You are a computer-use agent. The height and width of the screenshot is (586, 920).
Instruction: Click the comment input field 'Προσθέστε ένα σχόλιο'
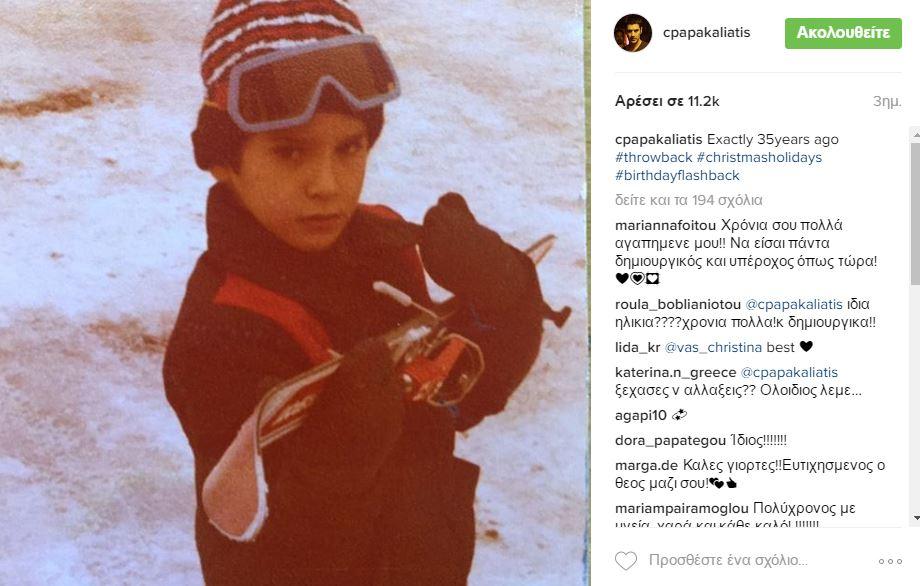click(x=728, y=561)
